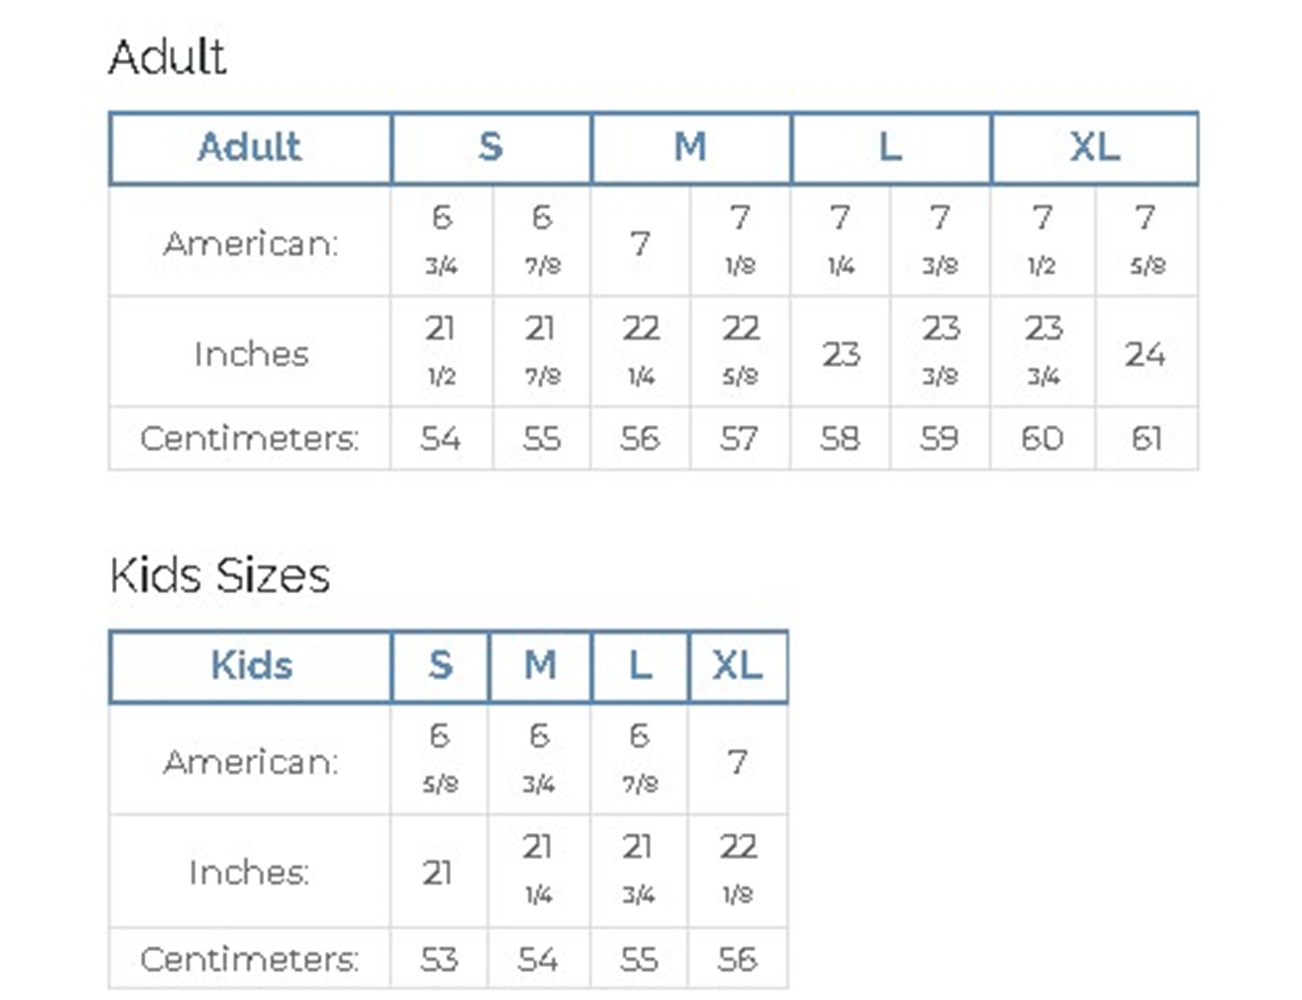Click the M column header in Adult table
This screenshot has width=1302, height=1000.
pos(690,148)
